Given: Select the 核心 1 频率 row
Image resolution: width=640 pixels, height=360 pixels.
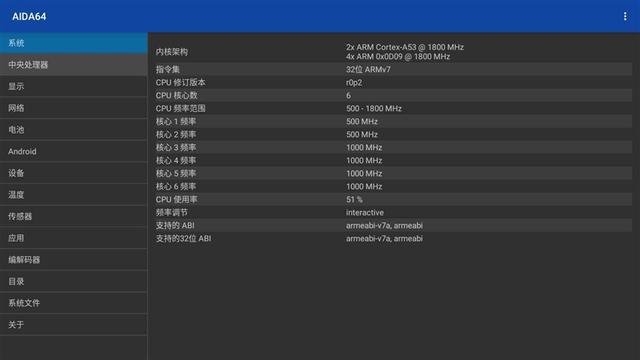Looking at the screenshot, I should tap(393, 121).
